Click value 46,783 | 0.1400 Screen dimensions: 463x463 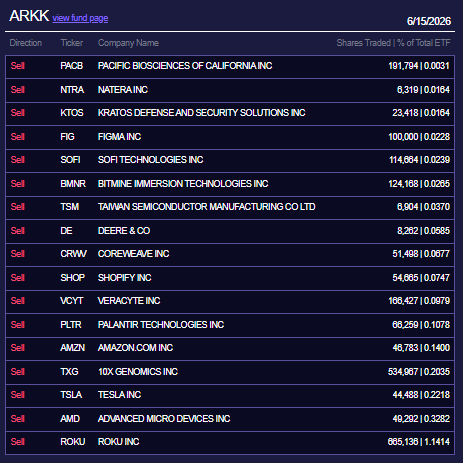click(x=421, y=348)
